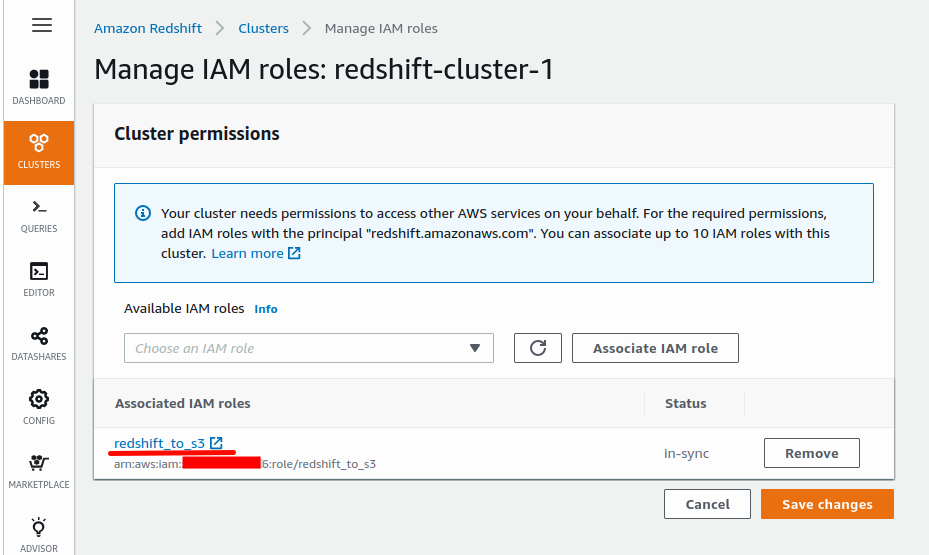The width and height of the screenshot is (929, 555).
Task: Click the role ARN text
Action: (245, 464)
